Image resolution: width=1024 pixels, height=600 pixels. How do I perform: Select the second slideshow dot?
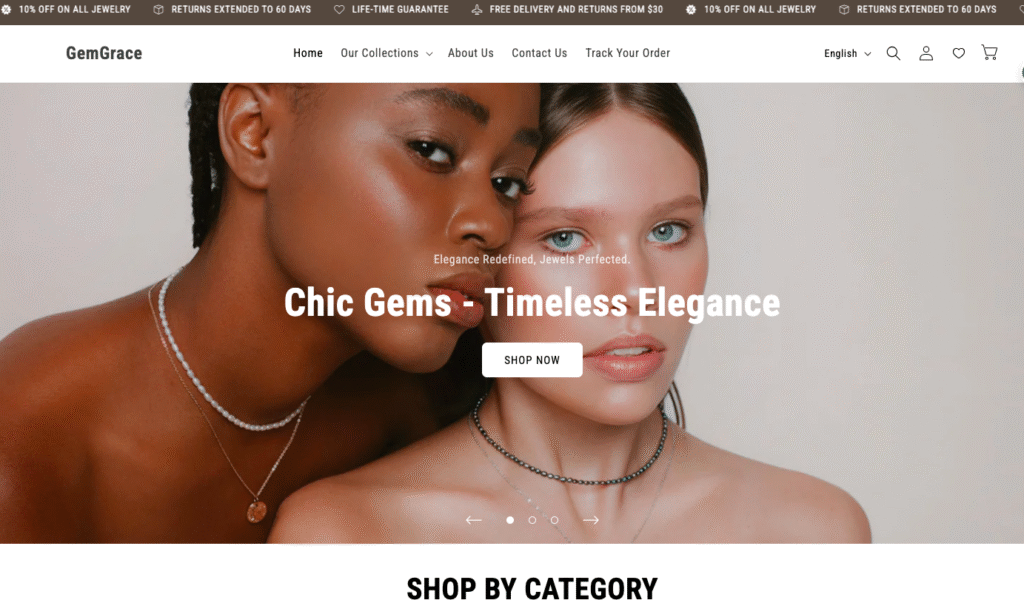532,520
